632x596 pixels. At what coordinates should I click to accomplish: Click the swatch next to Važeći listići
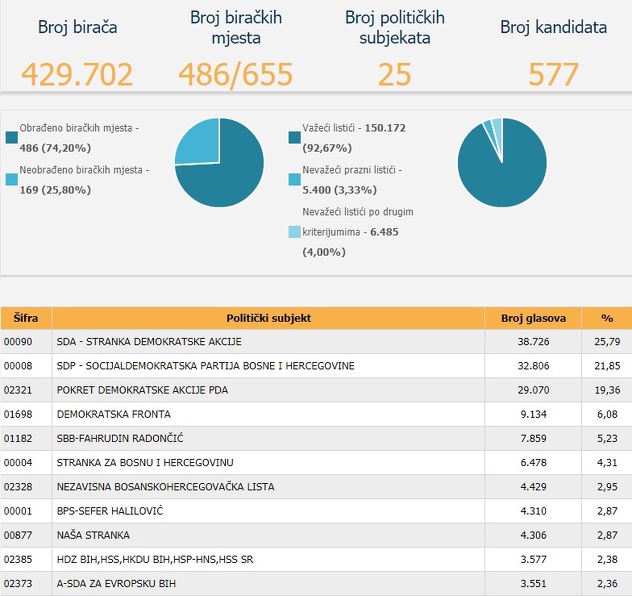[295, 137]
